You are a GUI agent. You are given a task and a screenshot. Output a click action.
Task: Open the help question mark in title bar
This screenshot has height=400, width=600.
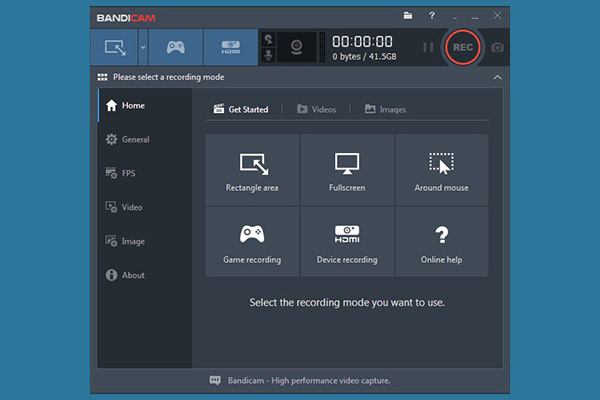pos(432,16)
